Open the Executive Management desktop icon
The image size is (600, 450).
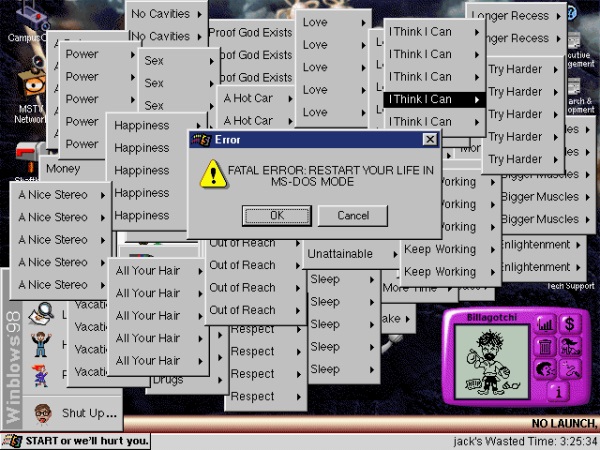click(x=575, y=40)
